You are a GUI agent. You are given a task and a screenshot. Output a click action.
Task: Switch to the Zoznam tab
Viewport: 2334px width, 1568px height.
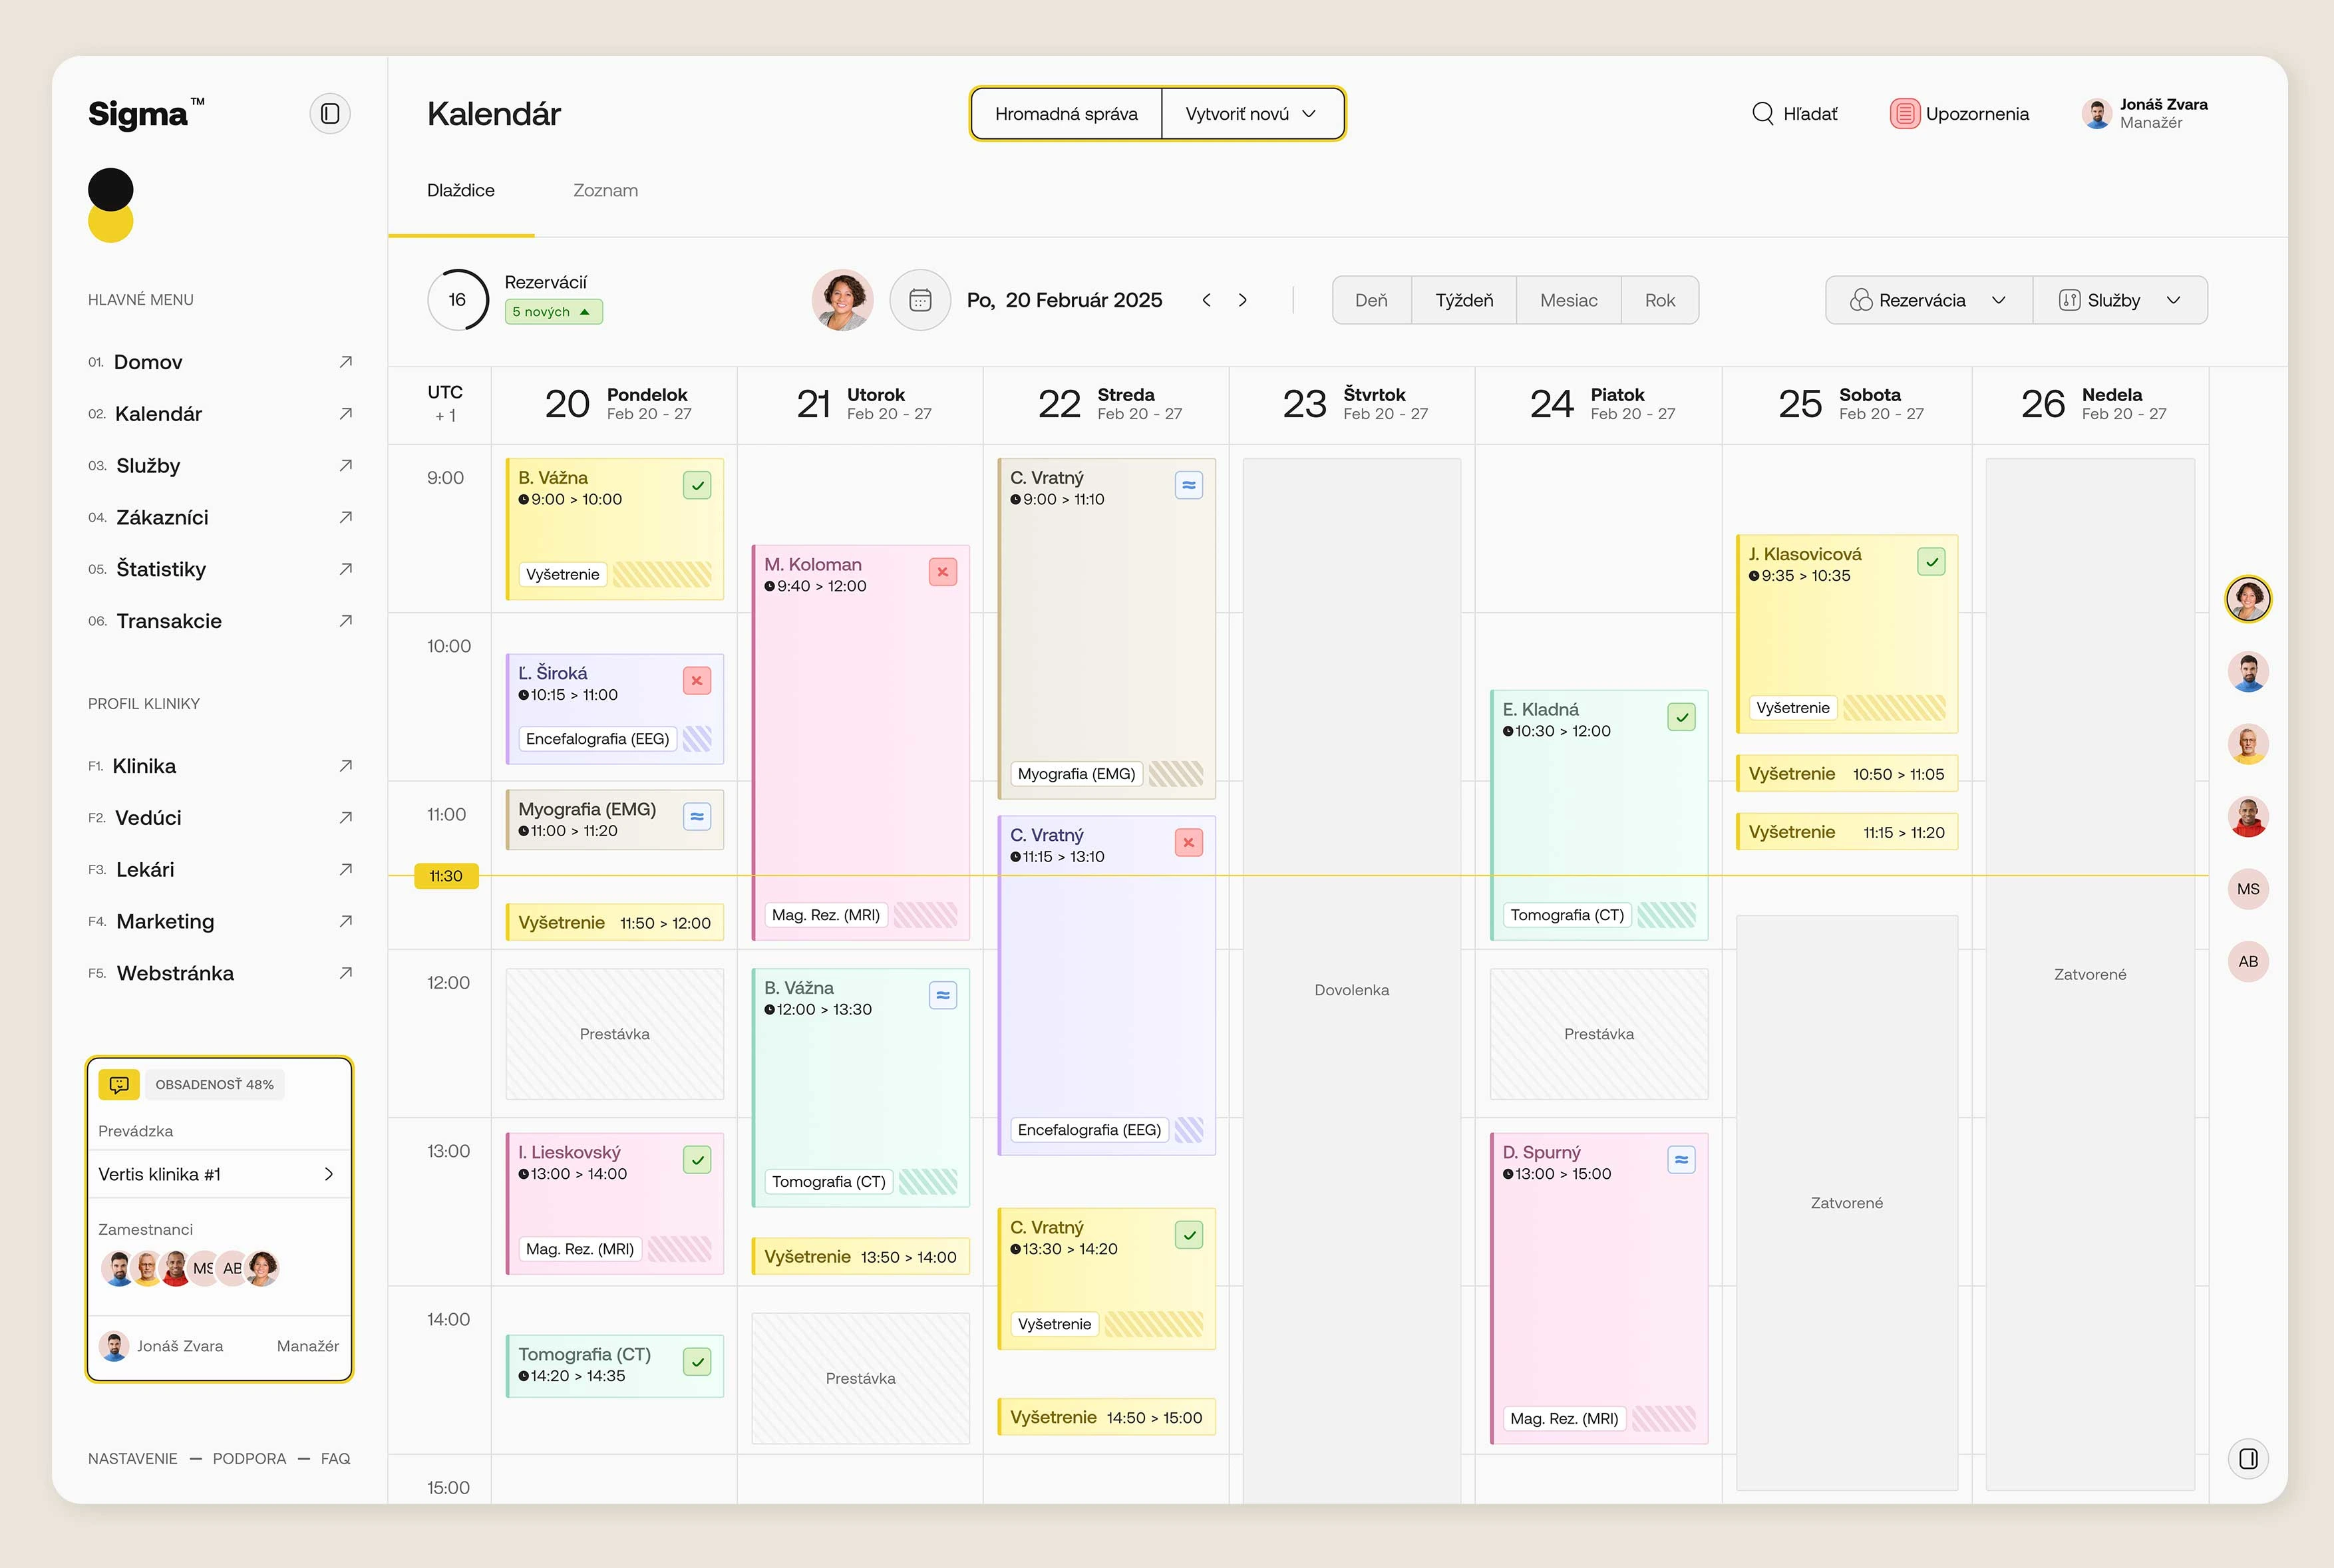(x=605, y=190)
